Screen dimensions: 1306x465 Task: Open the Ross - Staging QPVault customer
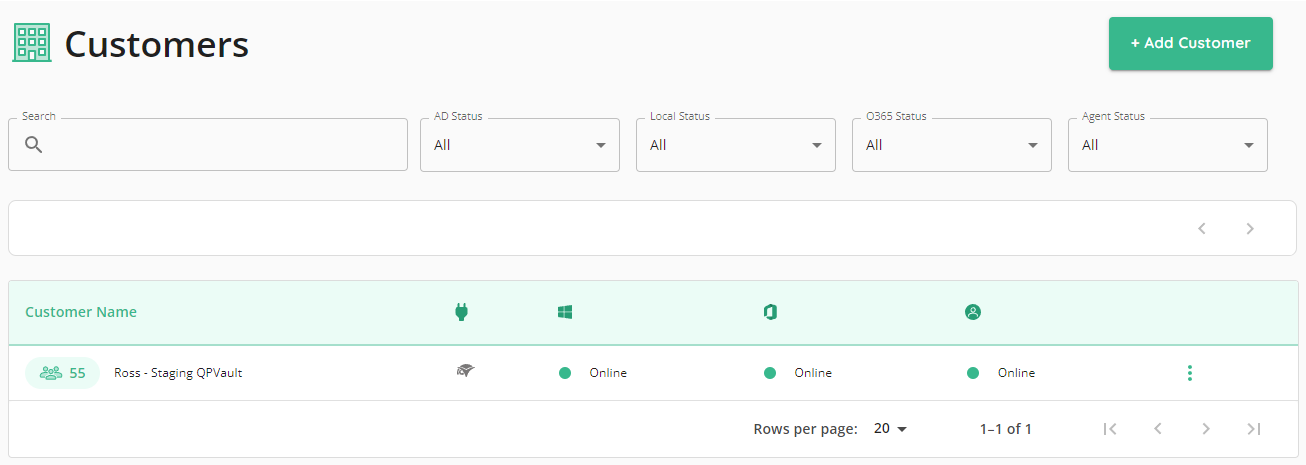178,373
